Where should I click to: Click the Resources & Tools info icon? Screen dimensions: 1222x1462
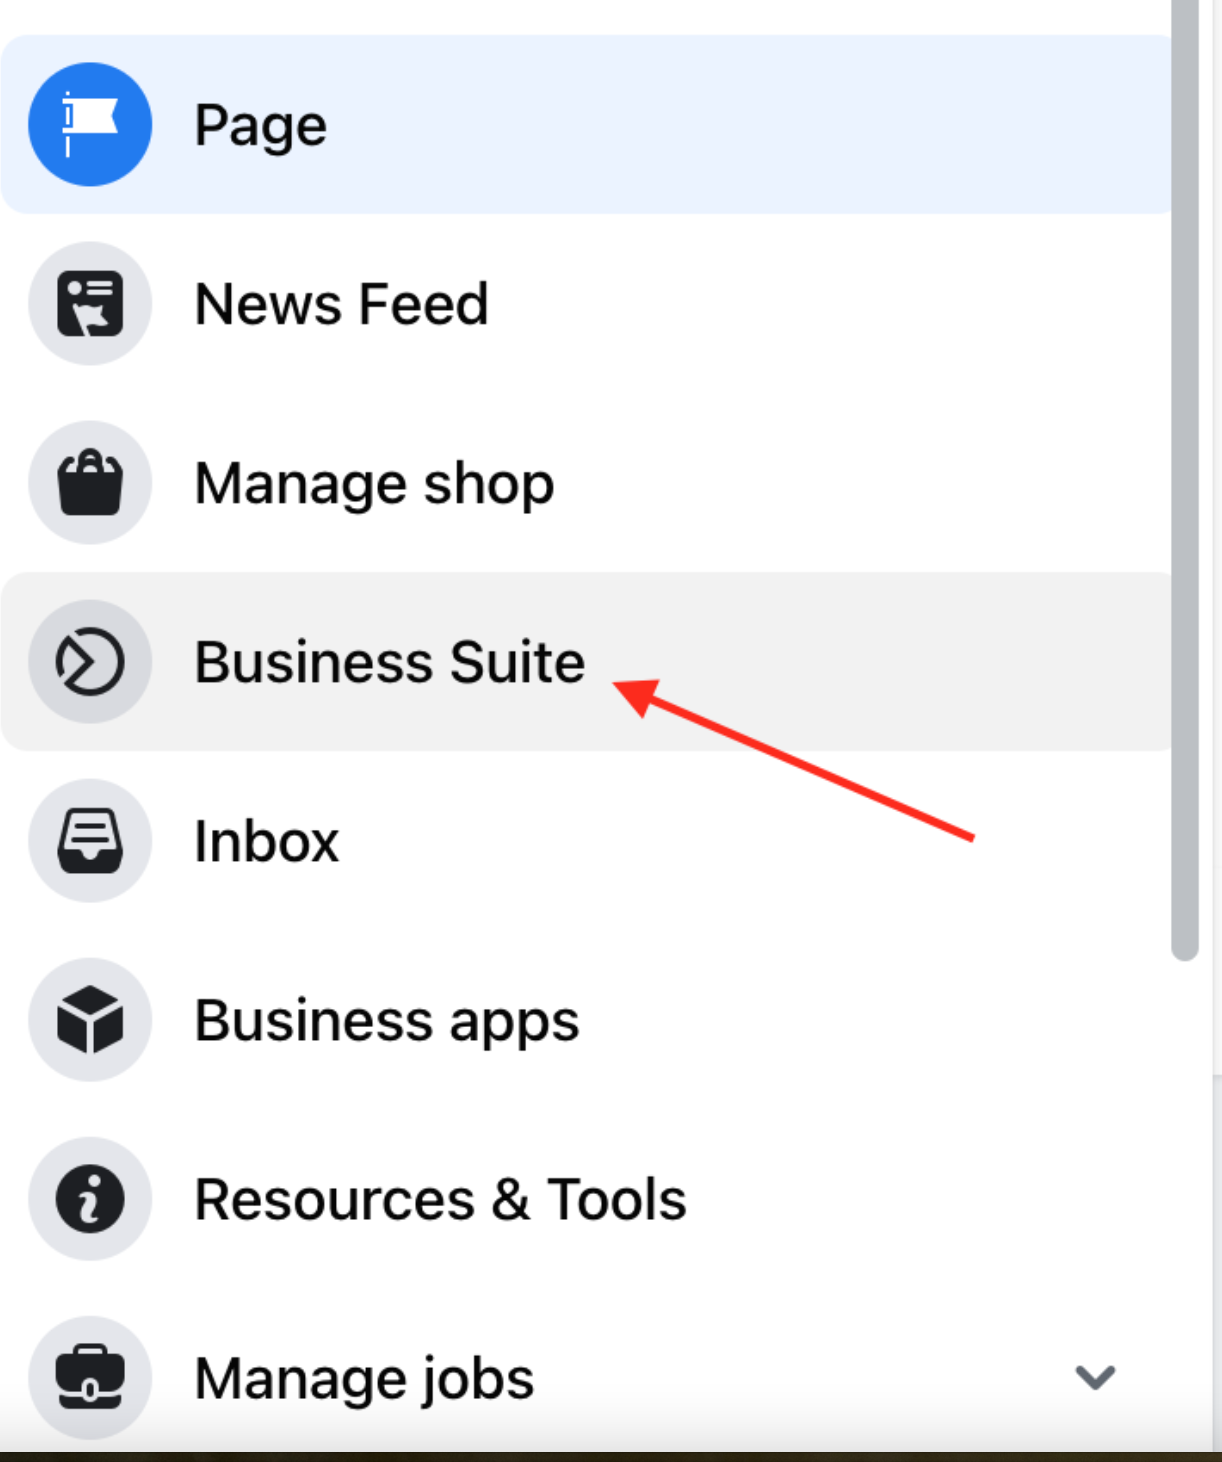click(89, 1199)
